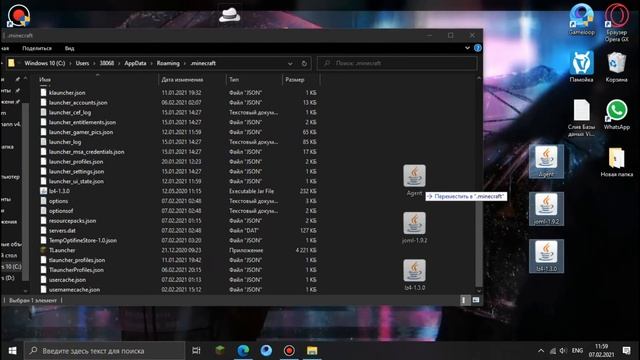Click the volume speaker tray icon

(563, 351)
